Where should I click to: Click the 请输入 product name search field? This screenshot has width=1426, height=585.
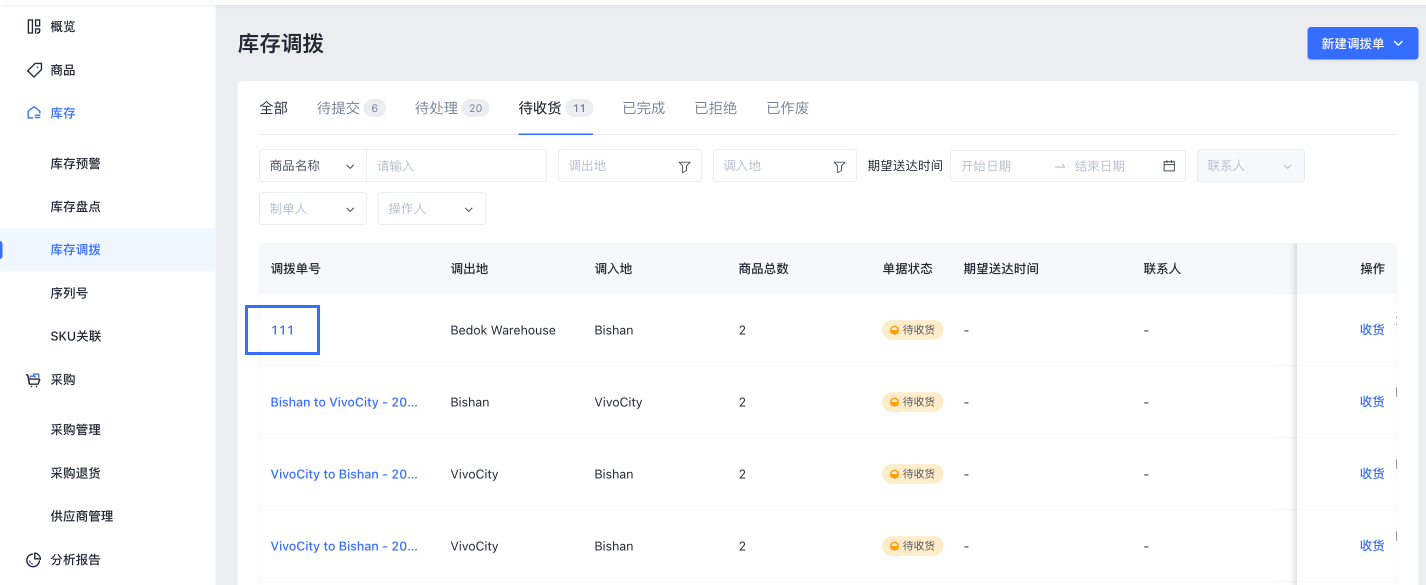coord(456,166)
